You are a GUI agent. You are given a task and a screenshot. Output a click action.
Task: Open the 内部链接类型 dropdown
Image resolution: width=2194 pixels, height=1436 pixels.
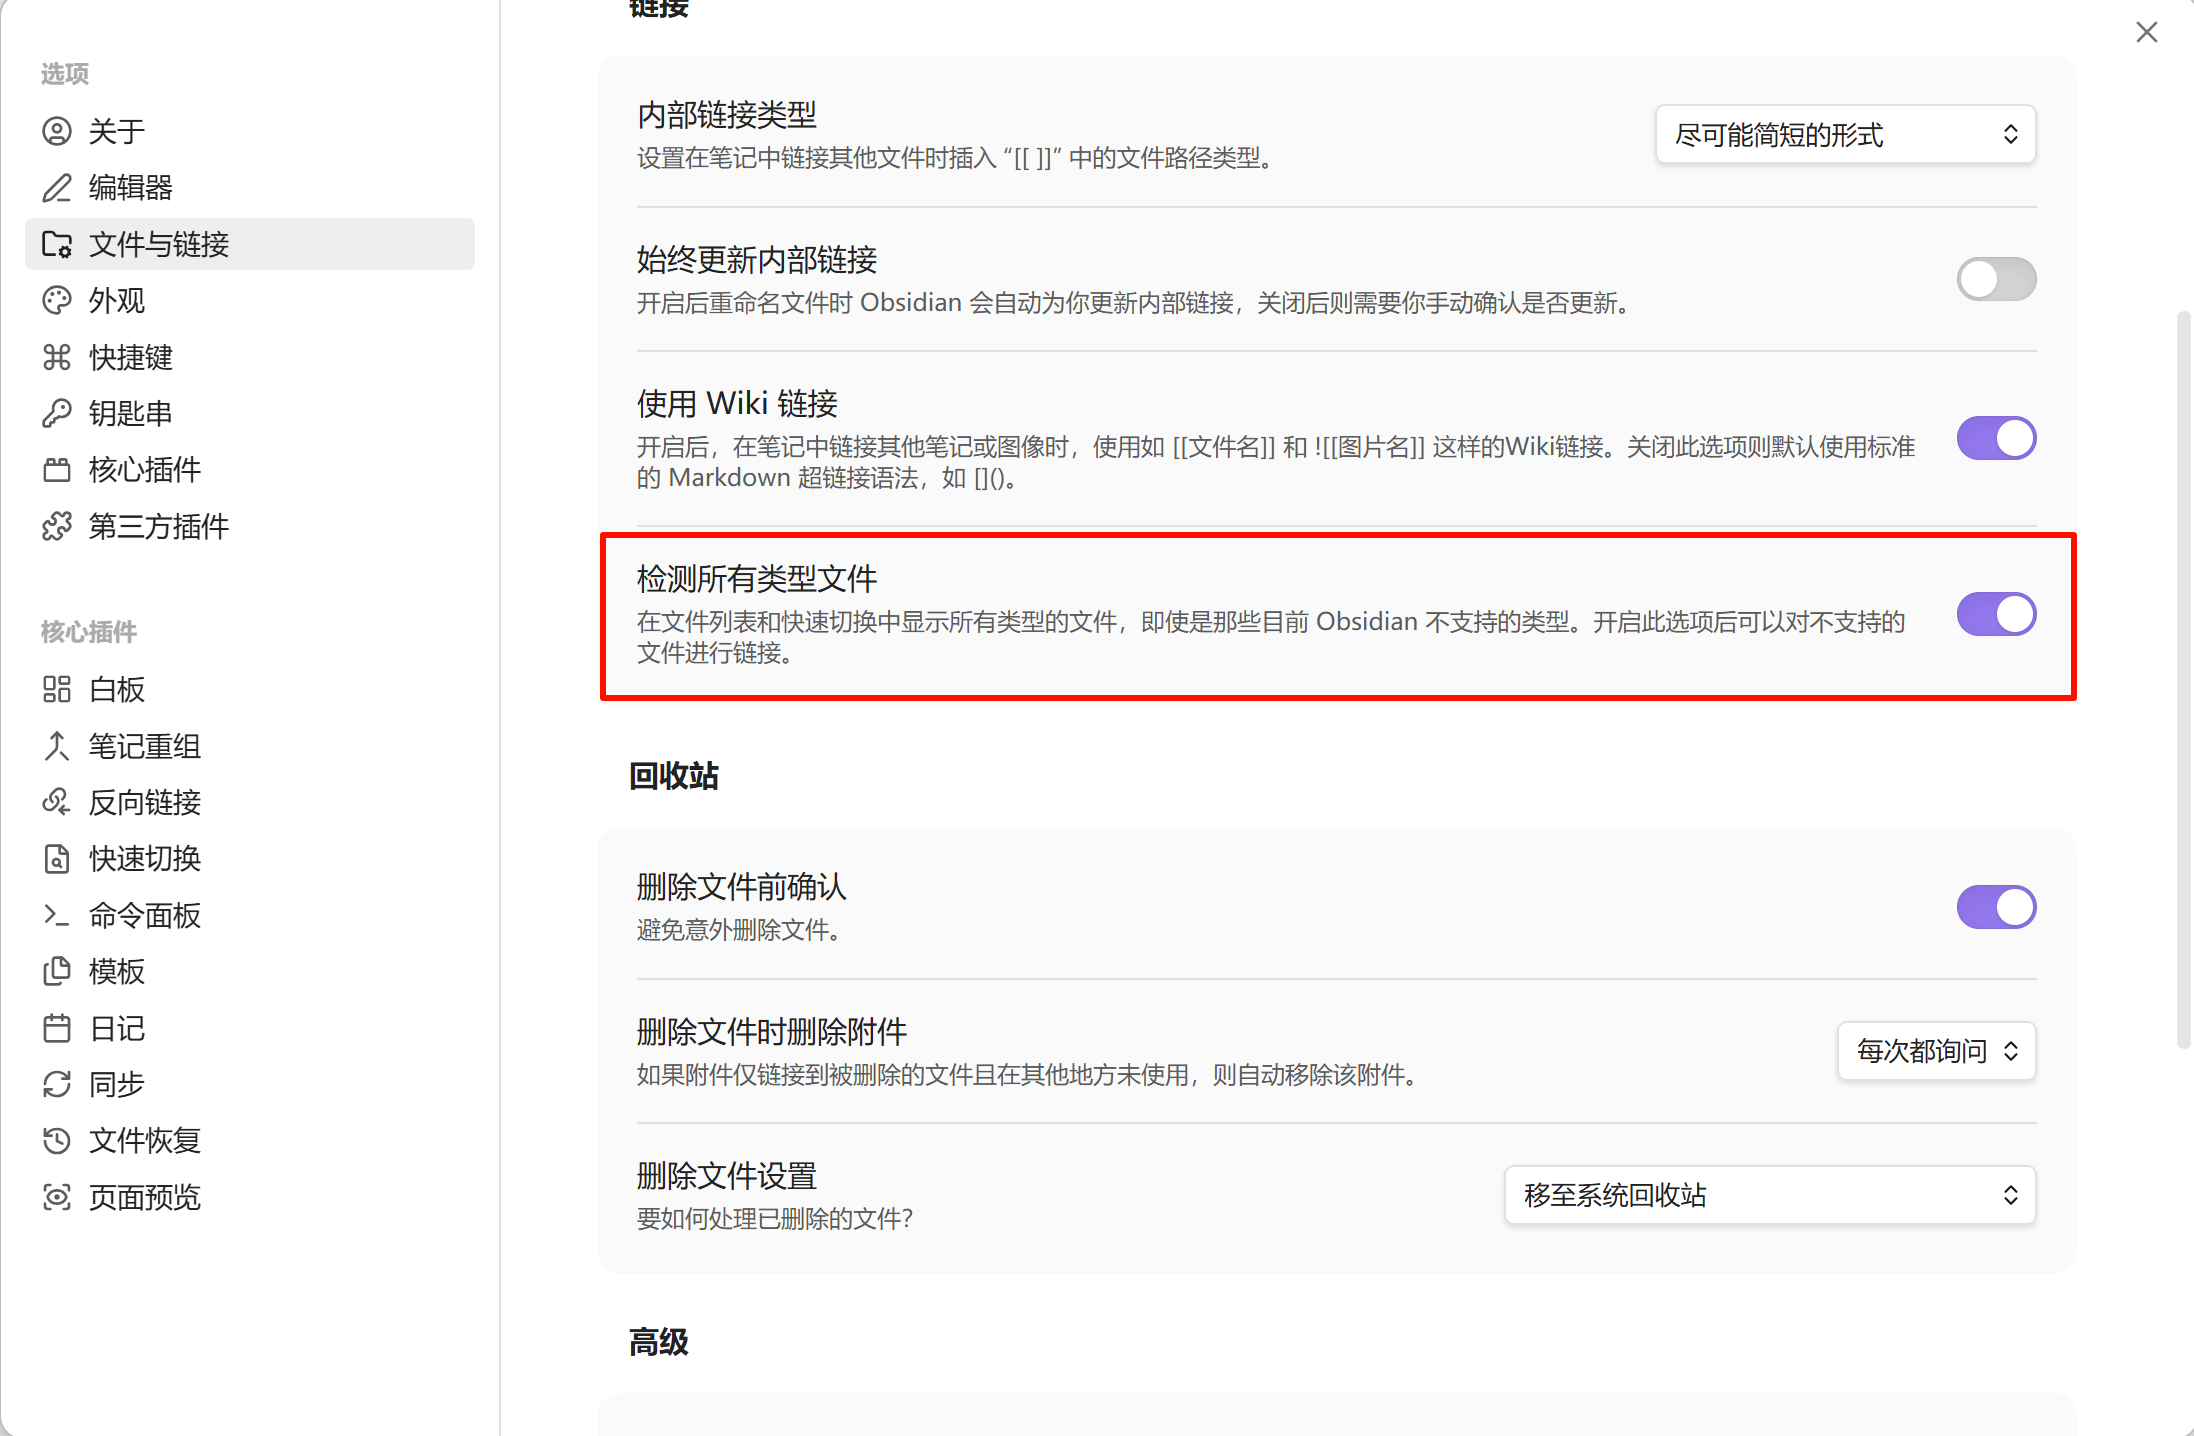(x=1845, y=134)
